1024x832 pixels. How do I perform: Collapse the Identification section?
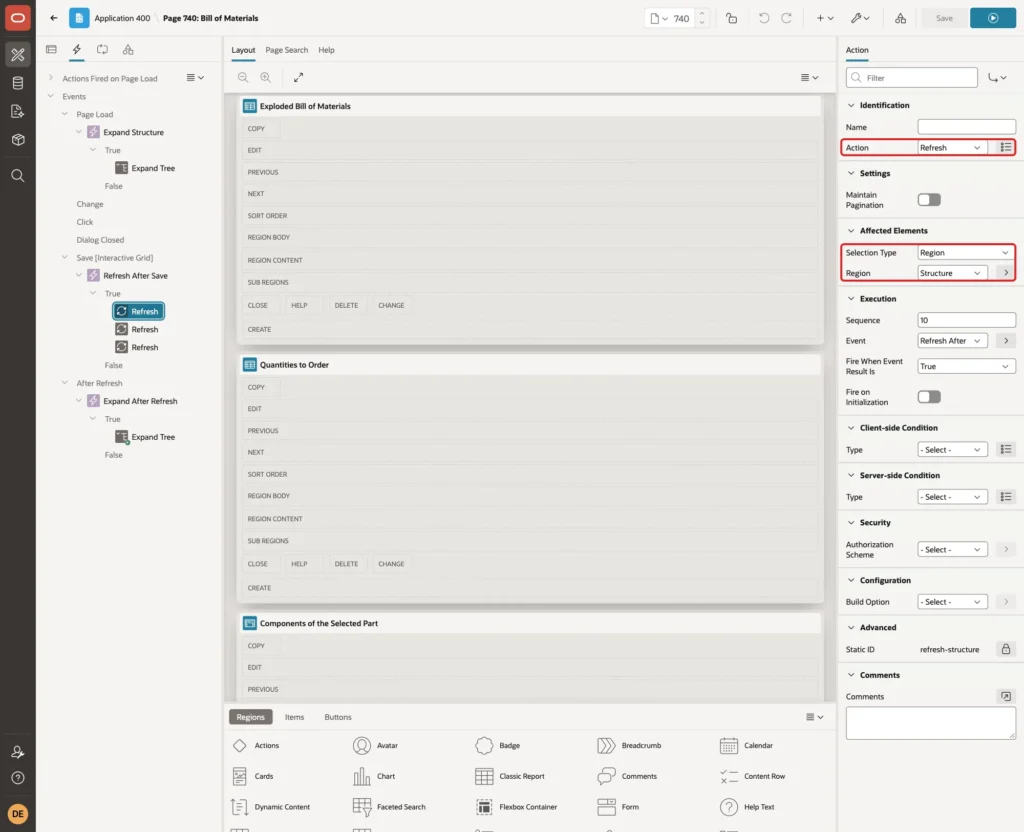851,105
